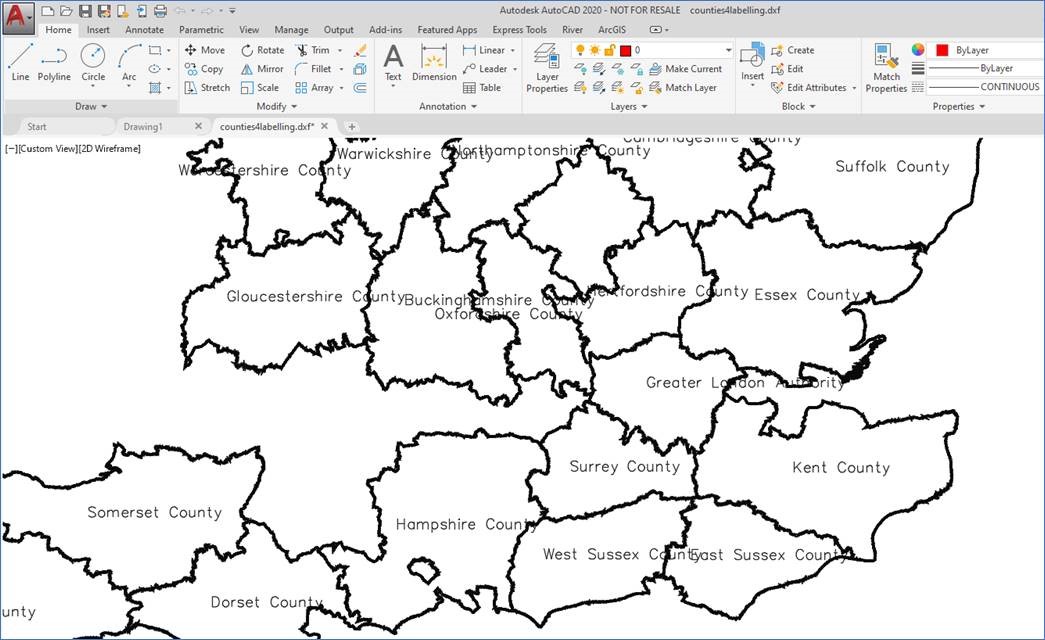Expand the Modify panel

pos(277,106)
